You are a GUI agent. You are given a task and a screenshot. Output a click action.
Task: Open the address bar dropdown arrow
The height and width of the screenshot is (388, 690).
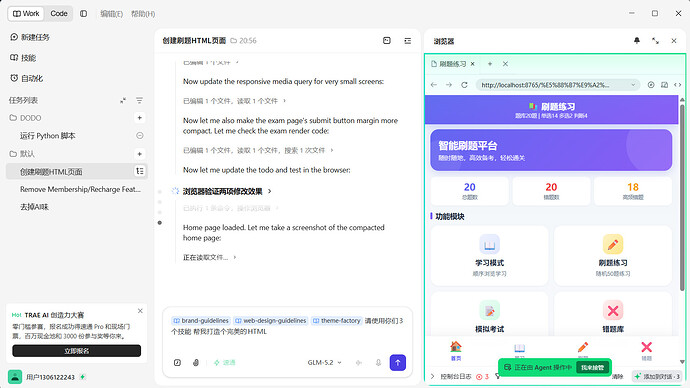(633, 85)
